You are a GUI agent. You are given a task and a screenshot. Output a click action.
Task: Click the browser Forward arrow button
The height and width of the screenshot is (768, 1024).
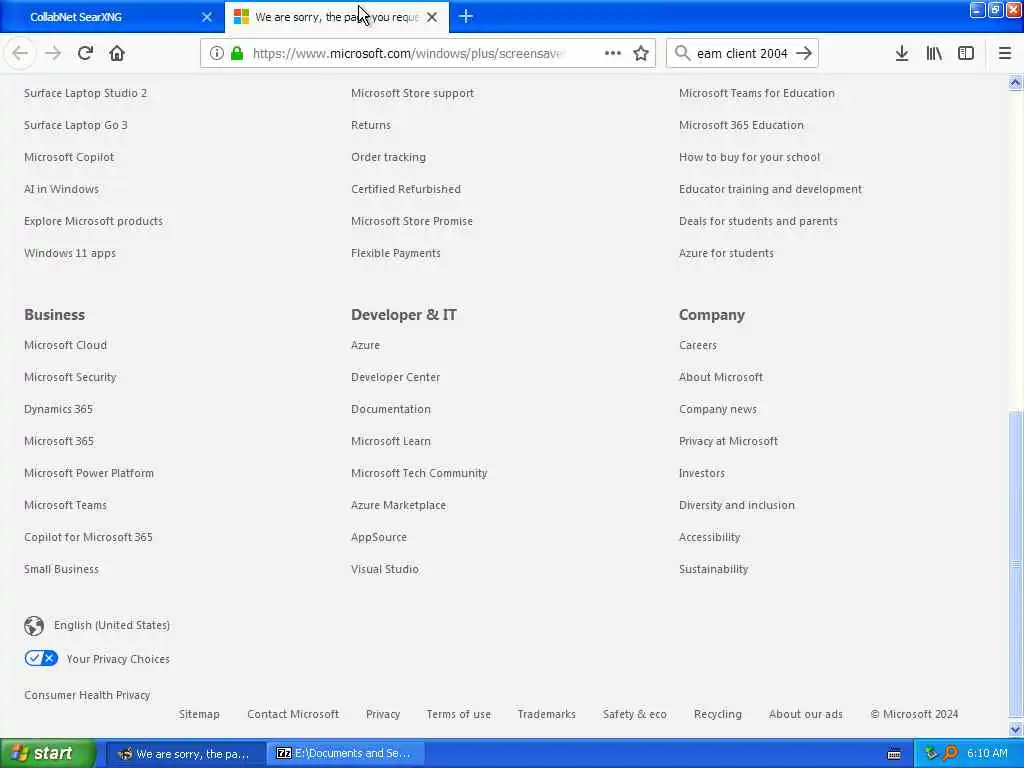click(x=53, y=54)
